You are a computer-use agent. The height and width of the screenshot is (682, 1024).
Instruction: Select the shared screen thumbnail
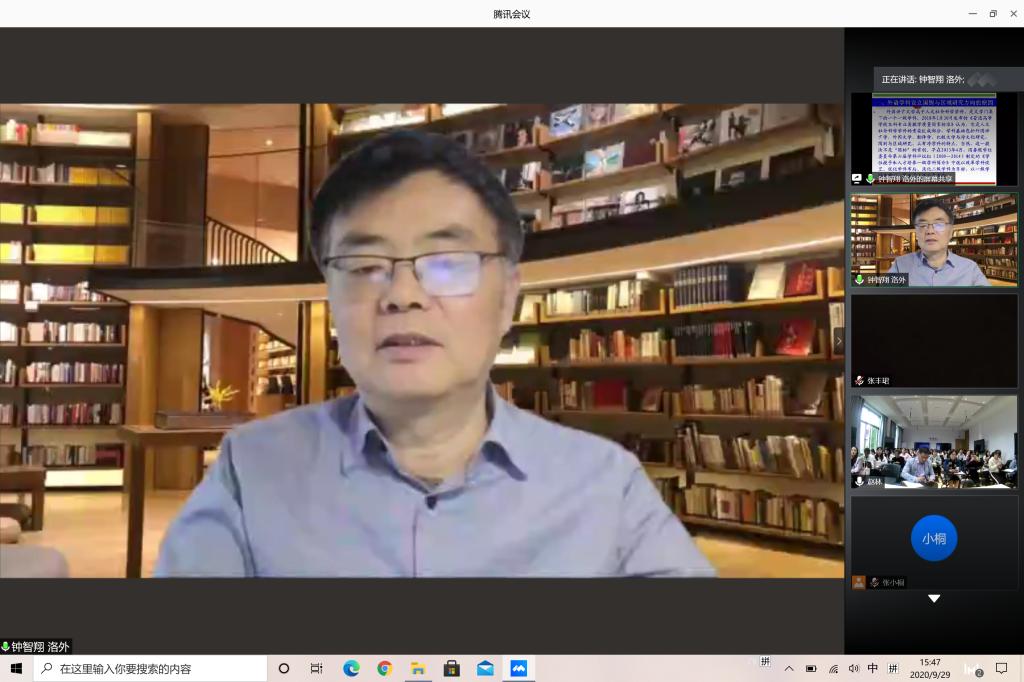(x=933, y=139)
